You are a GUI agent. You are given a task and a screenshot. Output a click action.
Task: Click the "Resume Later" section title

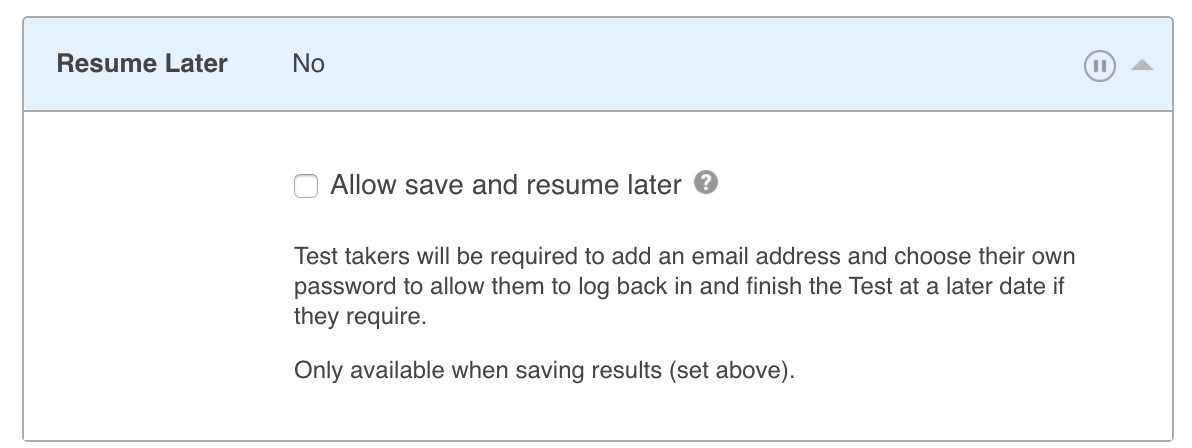pyautogui.click(x=142, y=65)
